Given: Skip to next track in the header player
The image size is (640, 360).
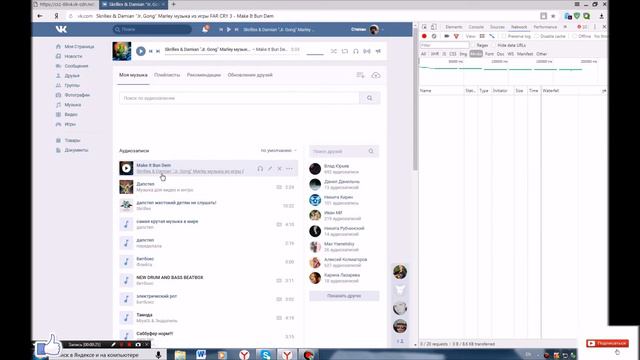Looking at the screenshot, I should pos(236,30).
